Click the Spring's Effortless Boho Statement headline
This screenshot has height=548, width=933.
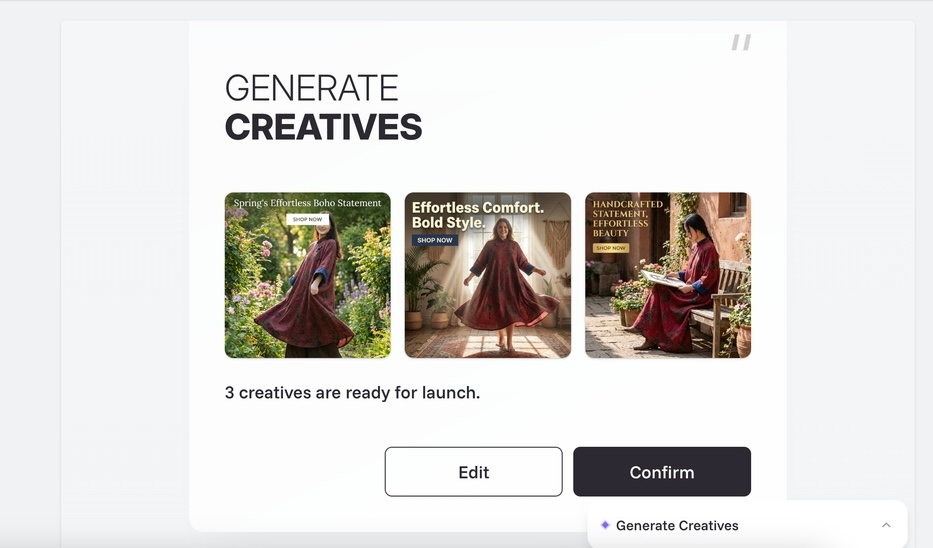click(307, 203)
